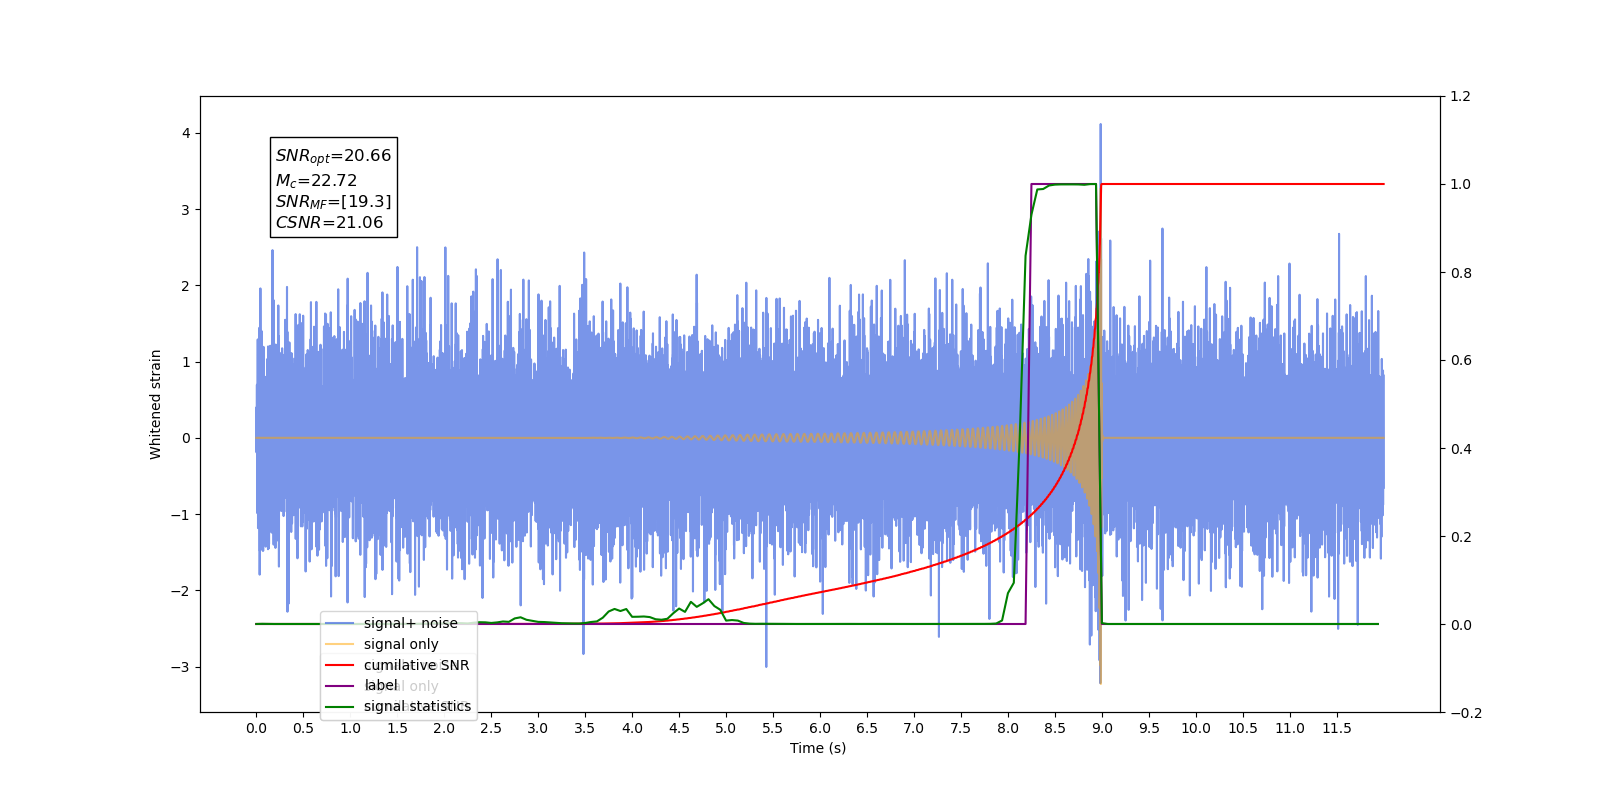
Task: Click the green signal statistics bump near 4.8 s
Action: point(708,601)
